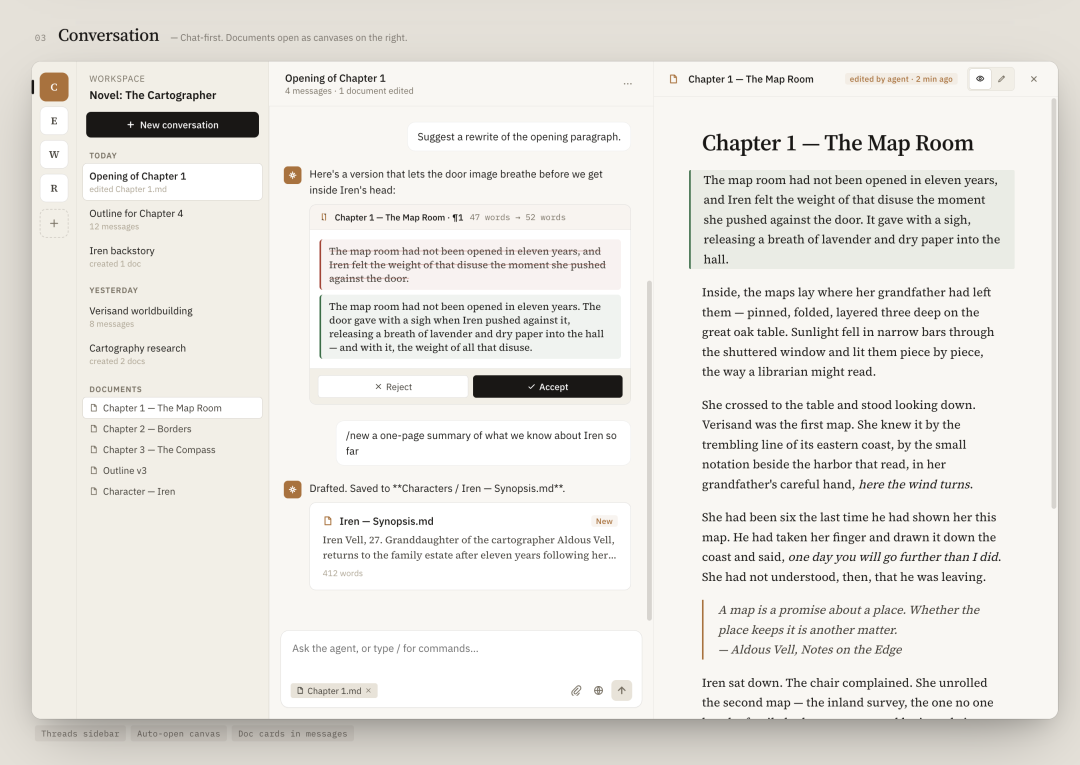Viewport: 1080px width, 765px height.
Task: Start a New conversation
Action: tap(172, 125)
